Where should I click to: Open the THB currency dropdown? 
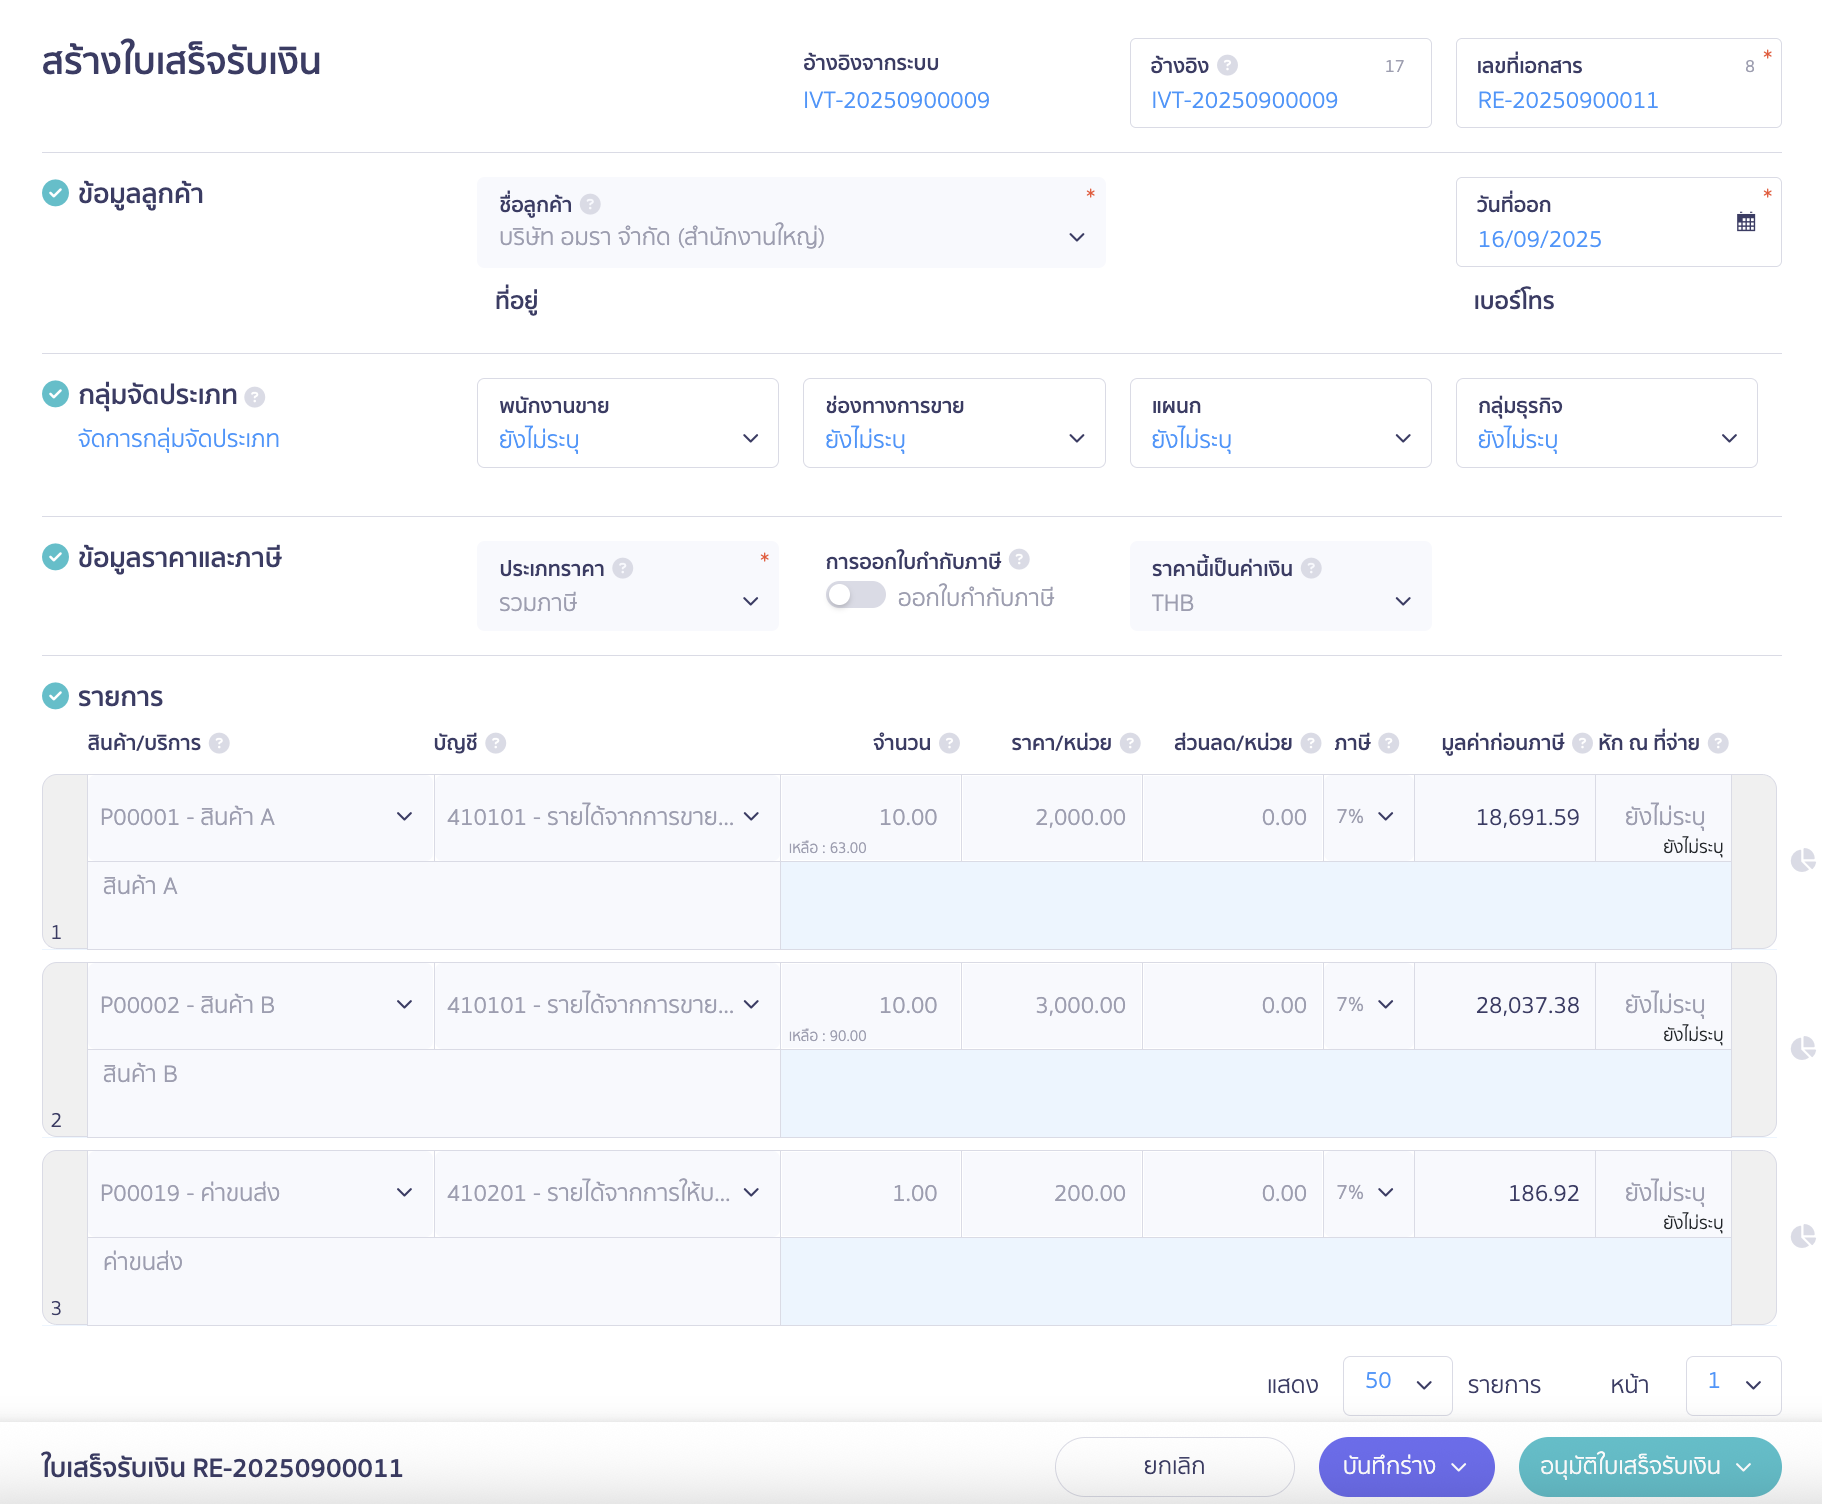pos(1281,586)
